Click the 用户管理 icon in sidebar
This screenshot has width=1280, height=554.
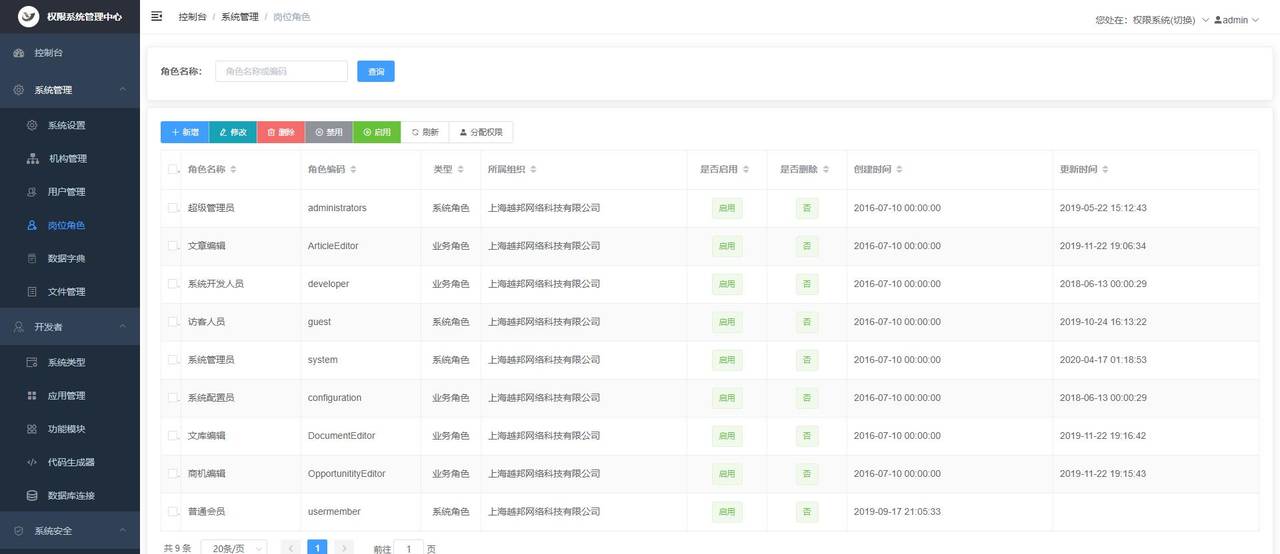tap(32, 192)
